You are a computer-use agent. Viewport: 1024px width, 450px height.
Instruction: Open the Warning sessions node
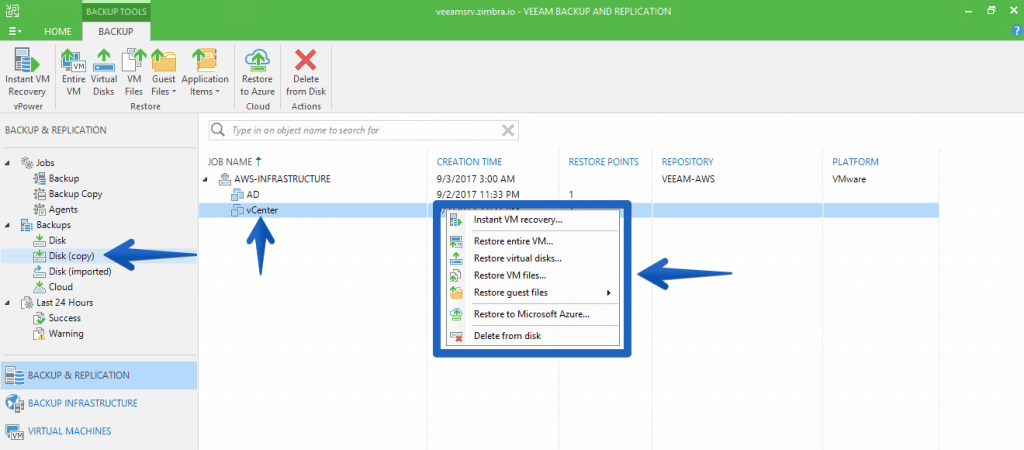(x=58, y=334)
